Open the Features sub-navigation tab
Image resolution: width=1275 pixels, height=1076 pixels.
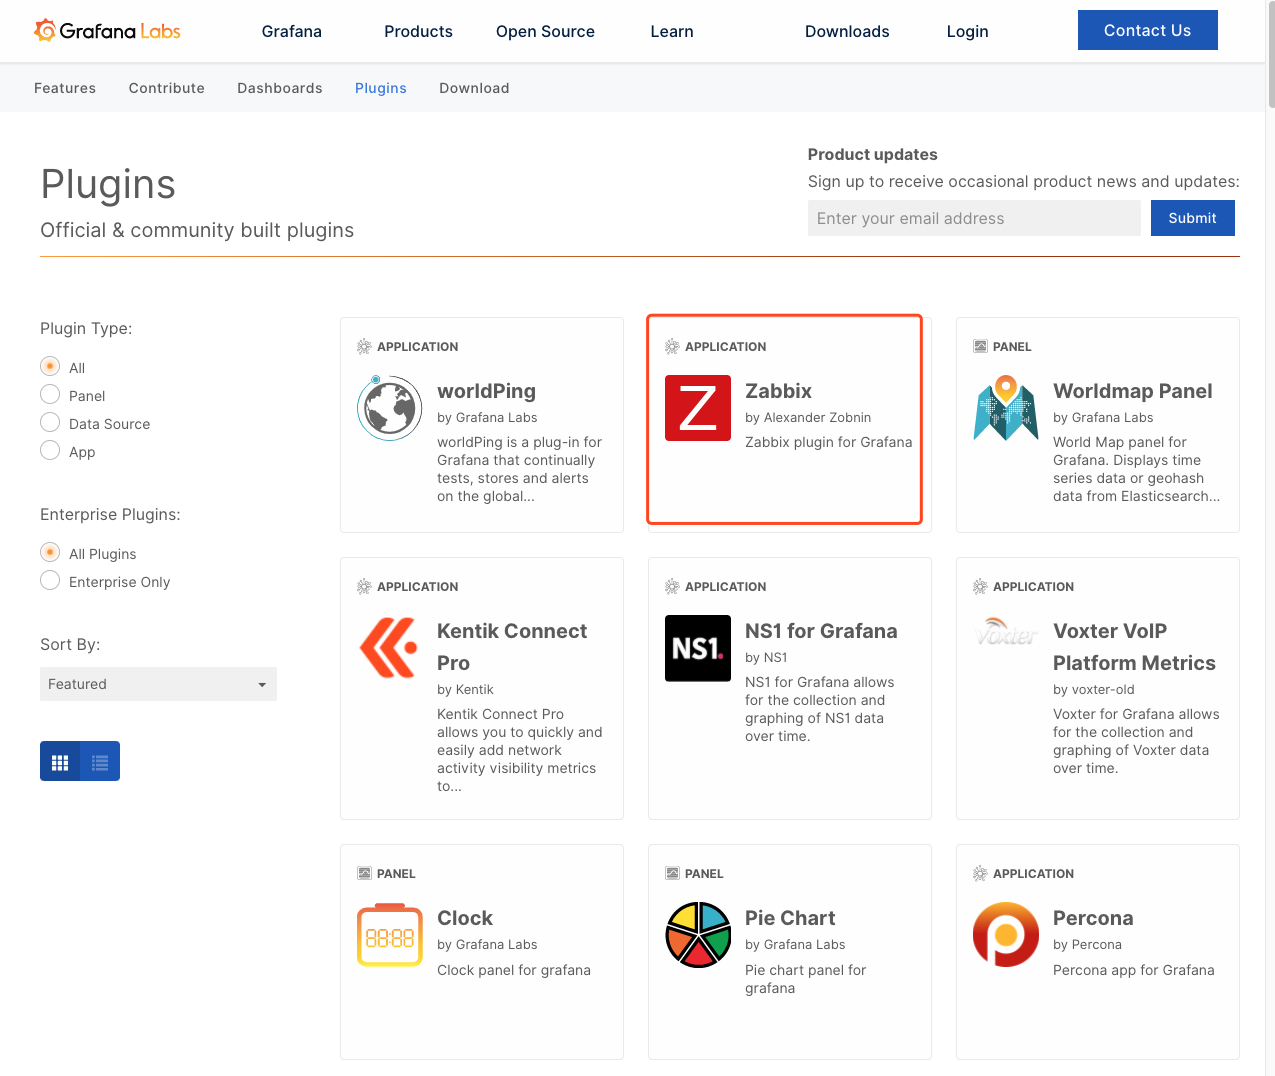tap(65, 88)
